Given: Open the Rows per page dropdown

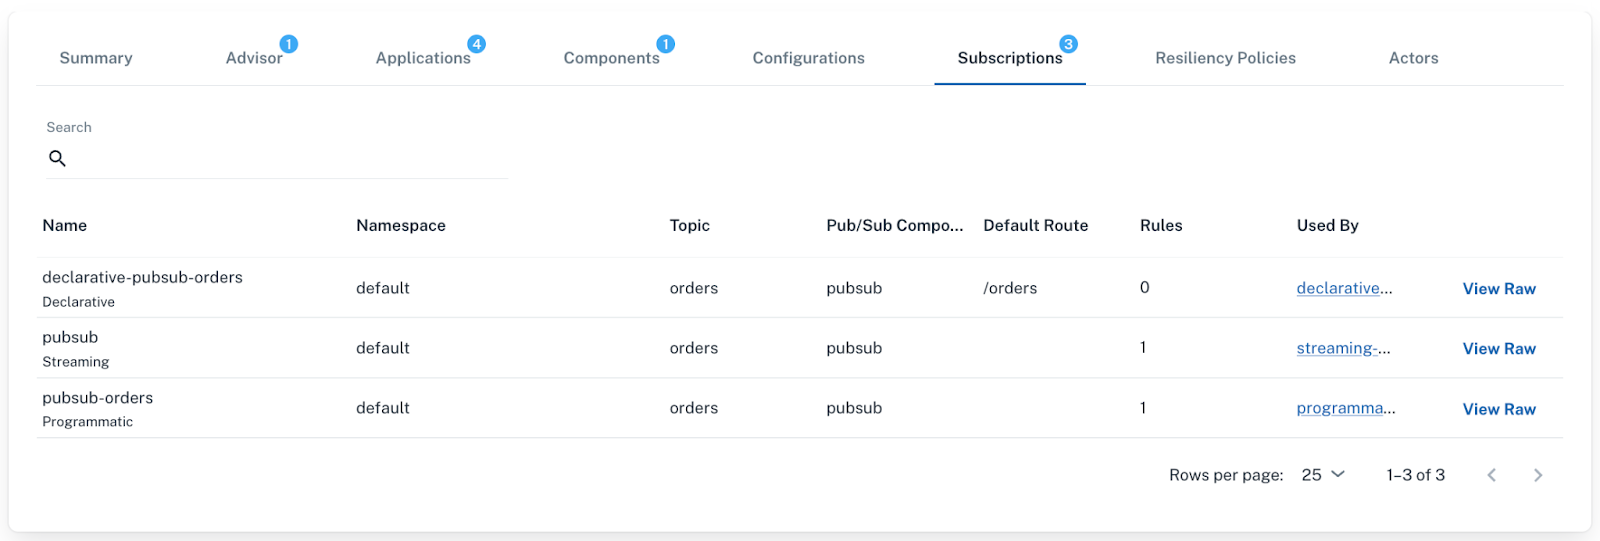Looking at the screenshot, I should click(1323, 475).
